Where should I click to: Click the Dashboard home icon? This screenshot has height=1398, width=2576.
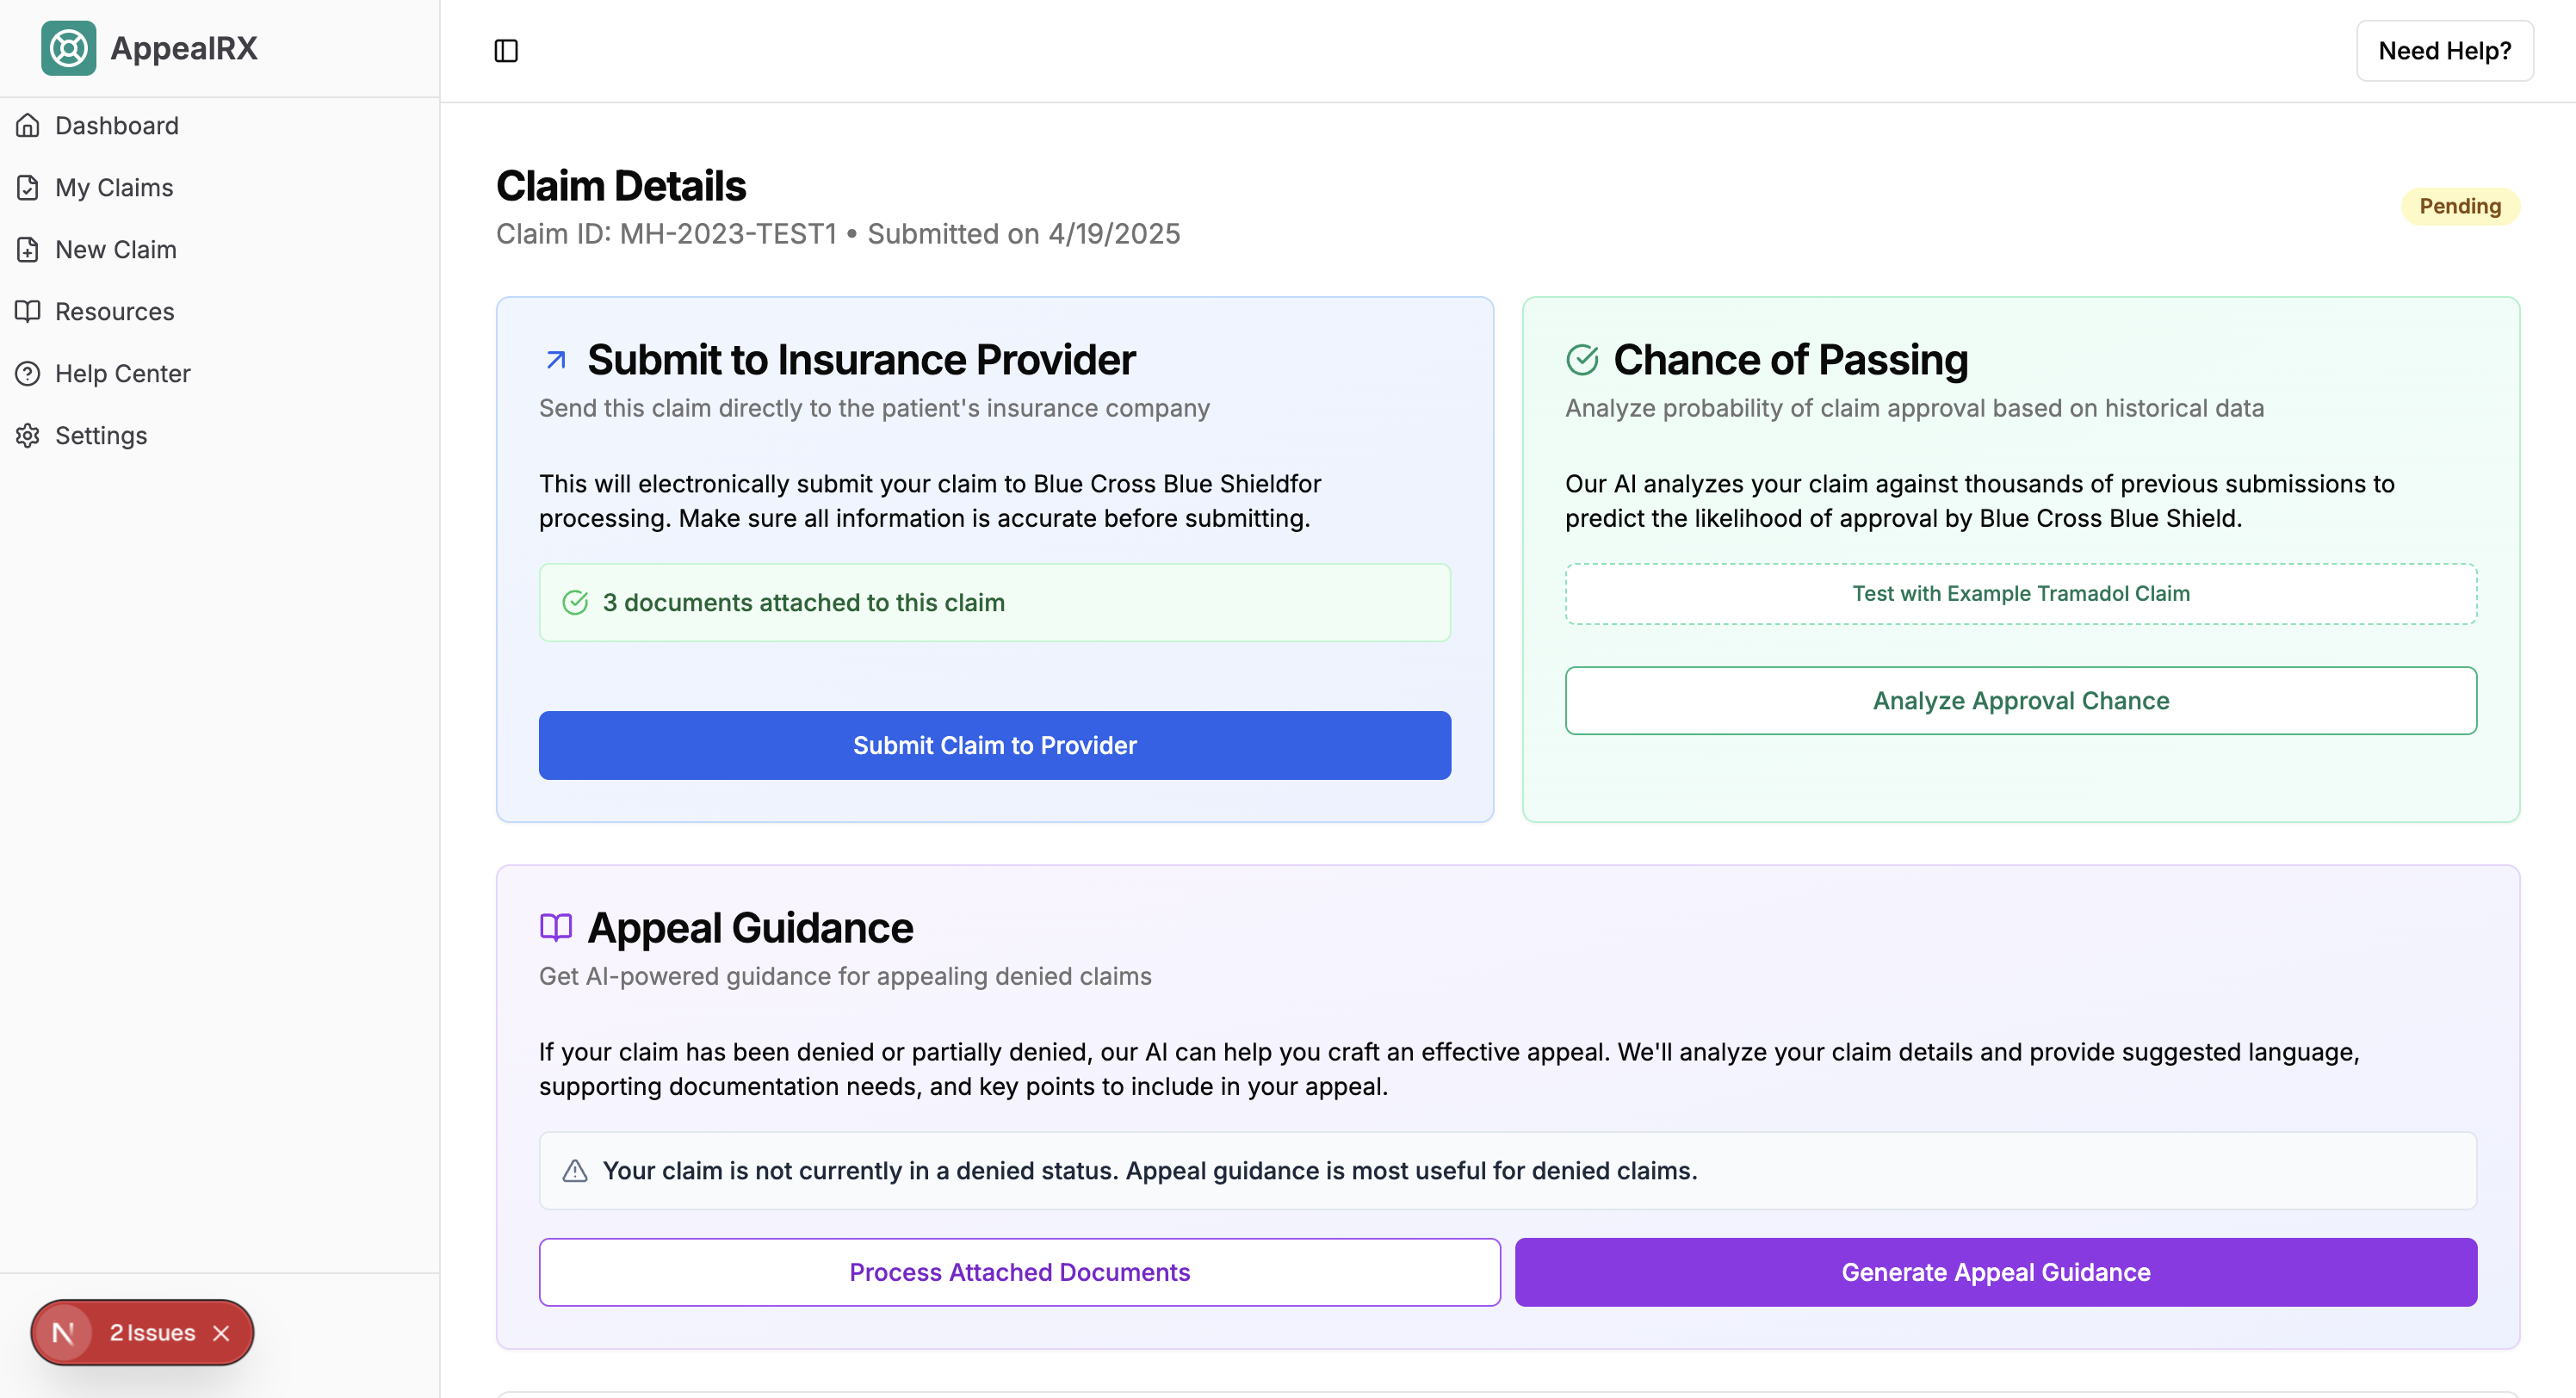(28, 126)
